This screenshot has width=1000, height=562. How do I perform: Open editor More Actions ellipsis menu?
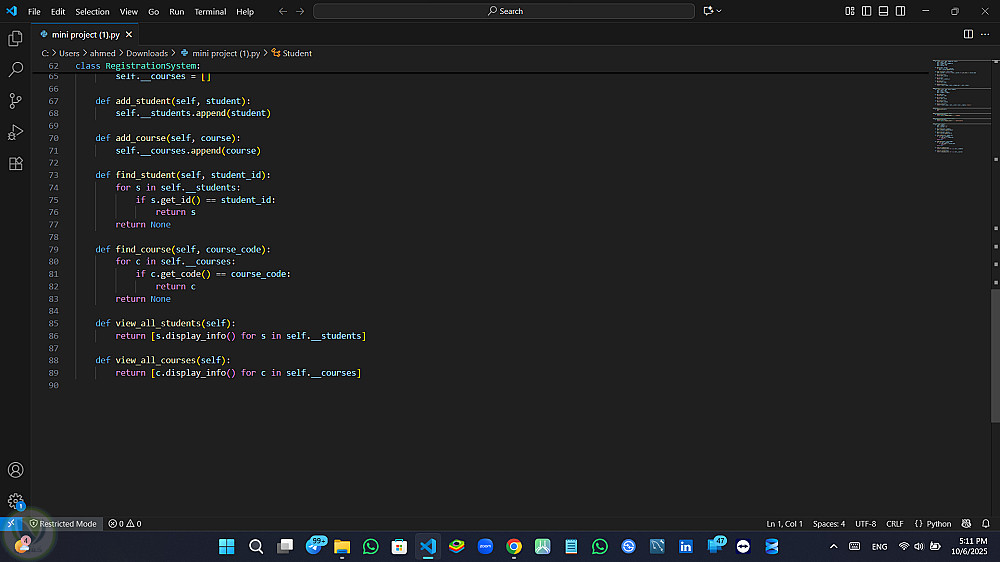point(985,33)
